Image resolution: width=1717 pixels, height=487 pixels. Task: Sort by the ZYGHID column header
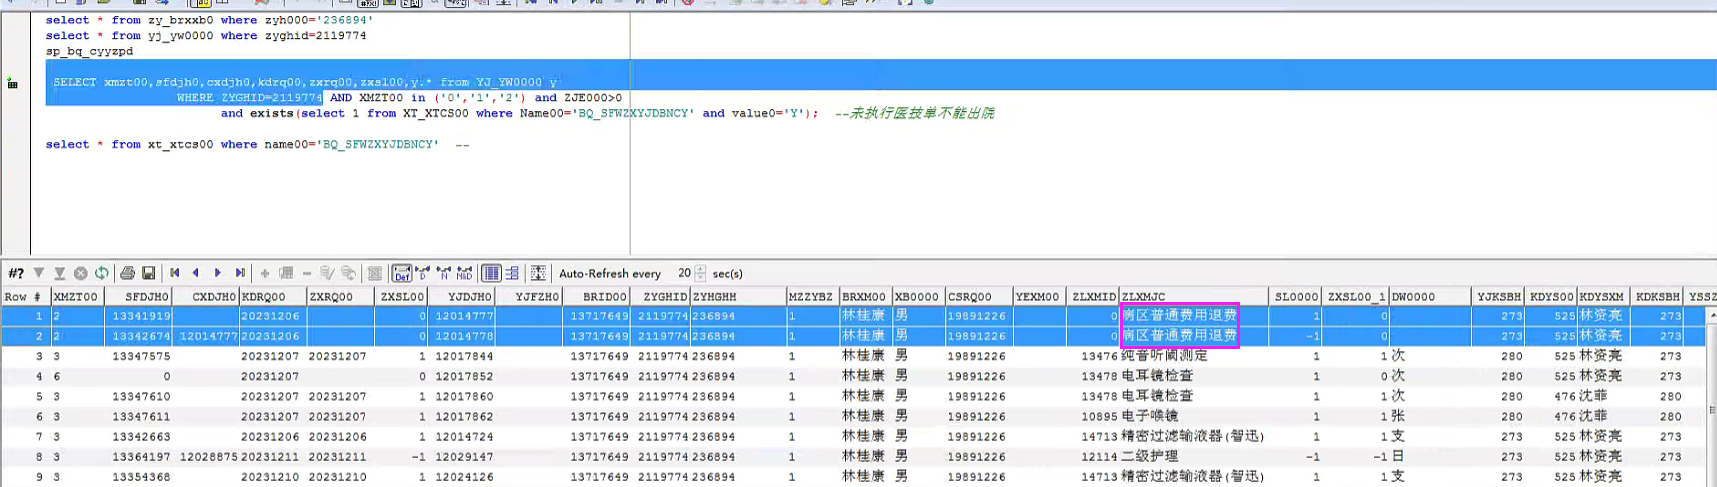click(660, 297)
